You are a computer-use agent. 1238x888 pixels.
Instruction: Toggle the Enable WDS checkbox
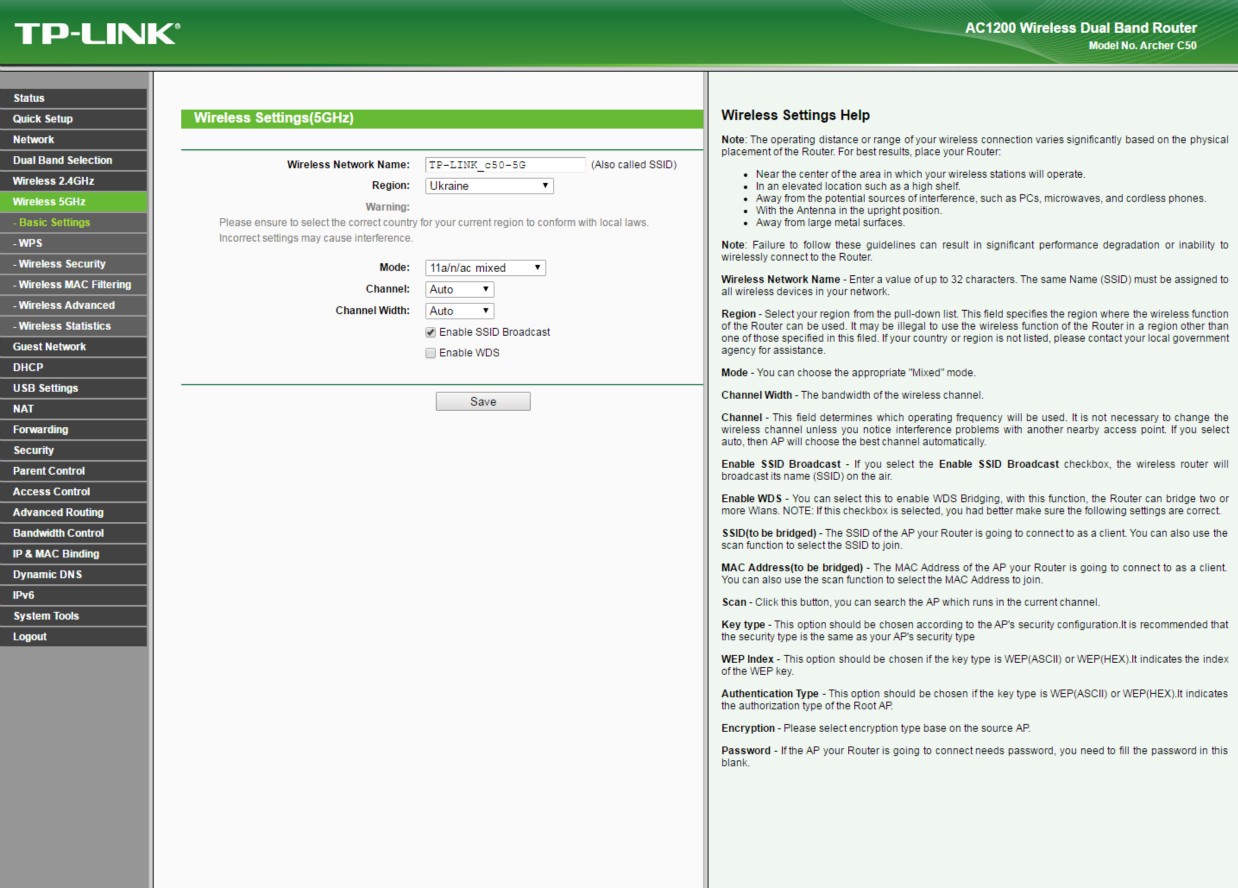(431, 353)
